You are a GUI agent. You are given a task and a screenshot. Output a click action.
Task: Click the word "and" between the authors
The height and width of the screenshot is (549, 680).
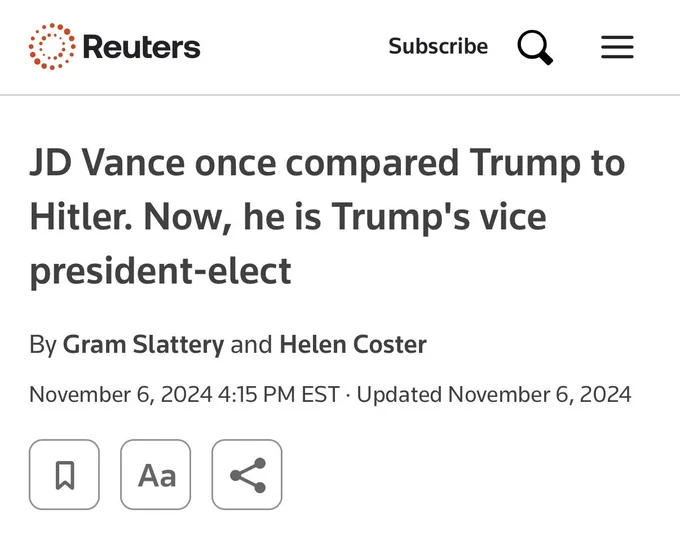tap(252, 345)
